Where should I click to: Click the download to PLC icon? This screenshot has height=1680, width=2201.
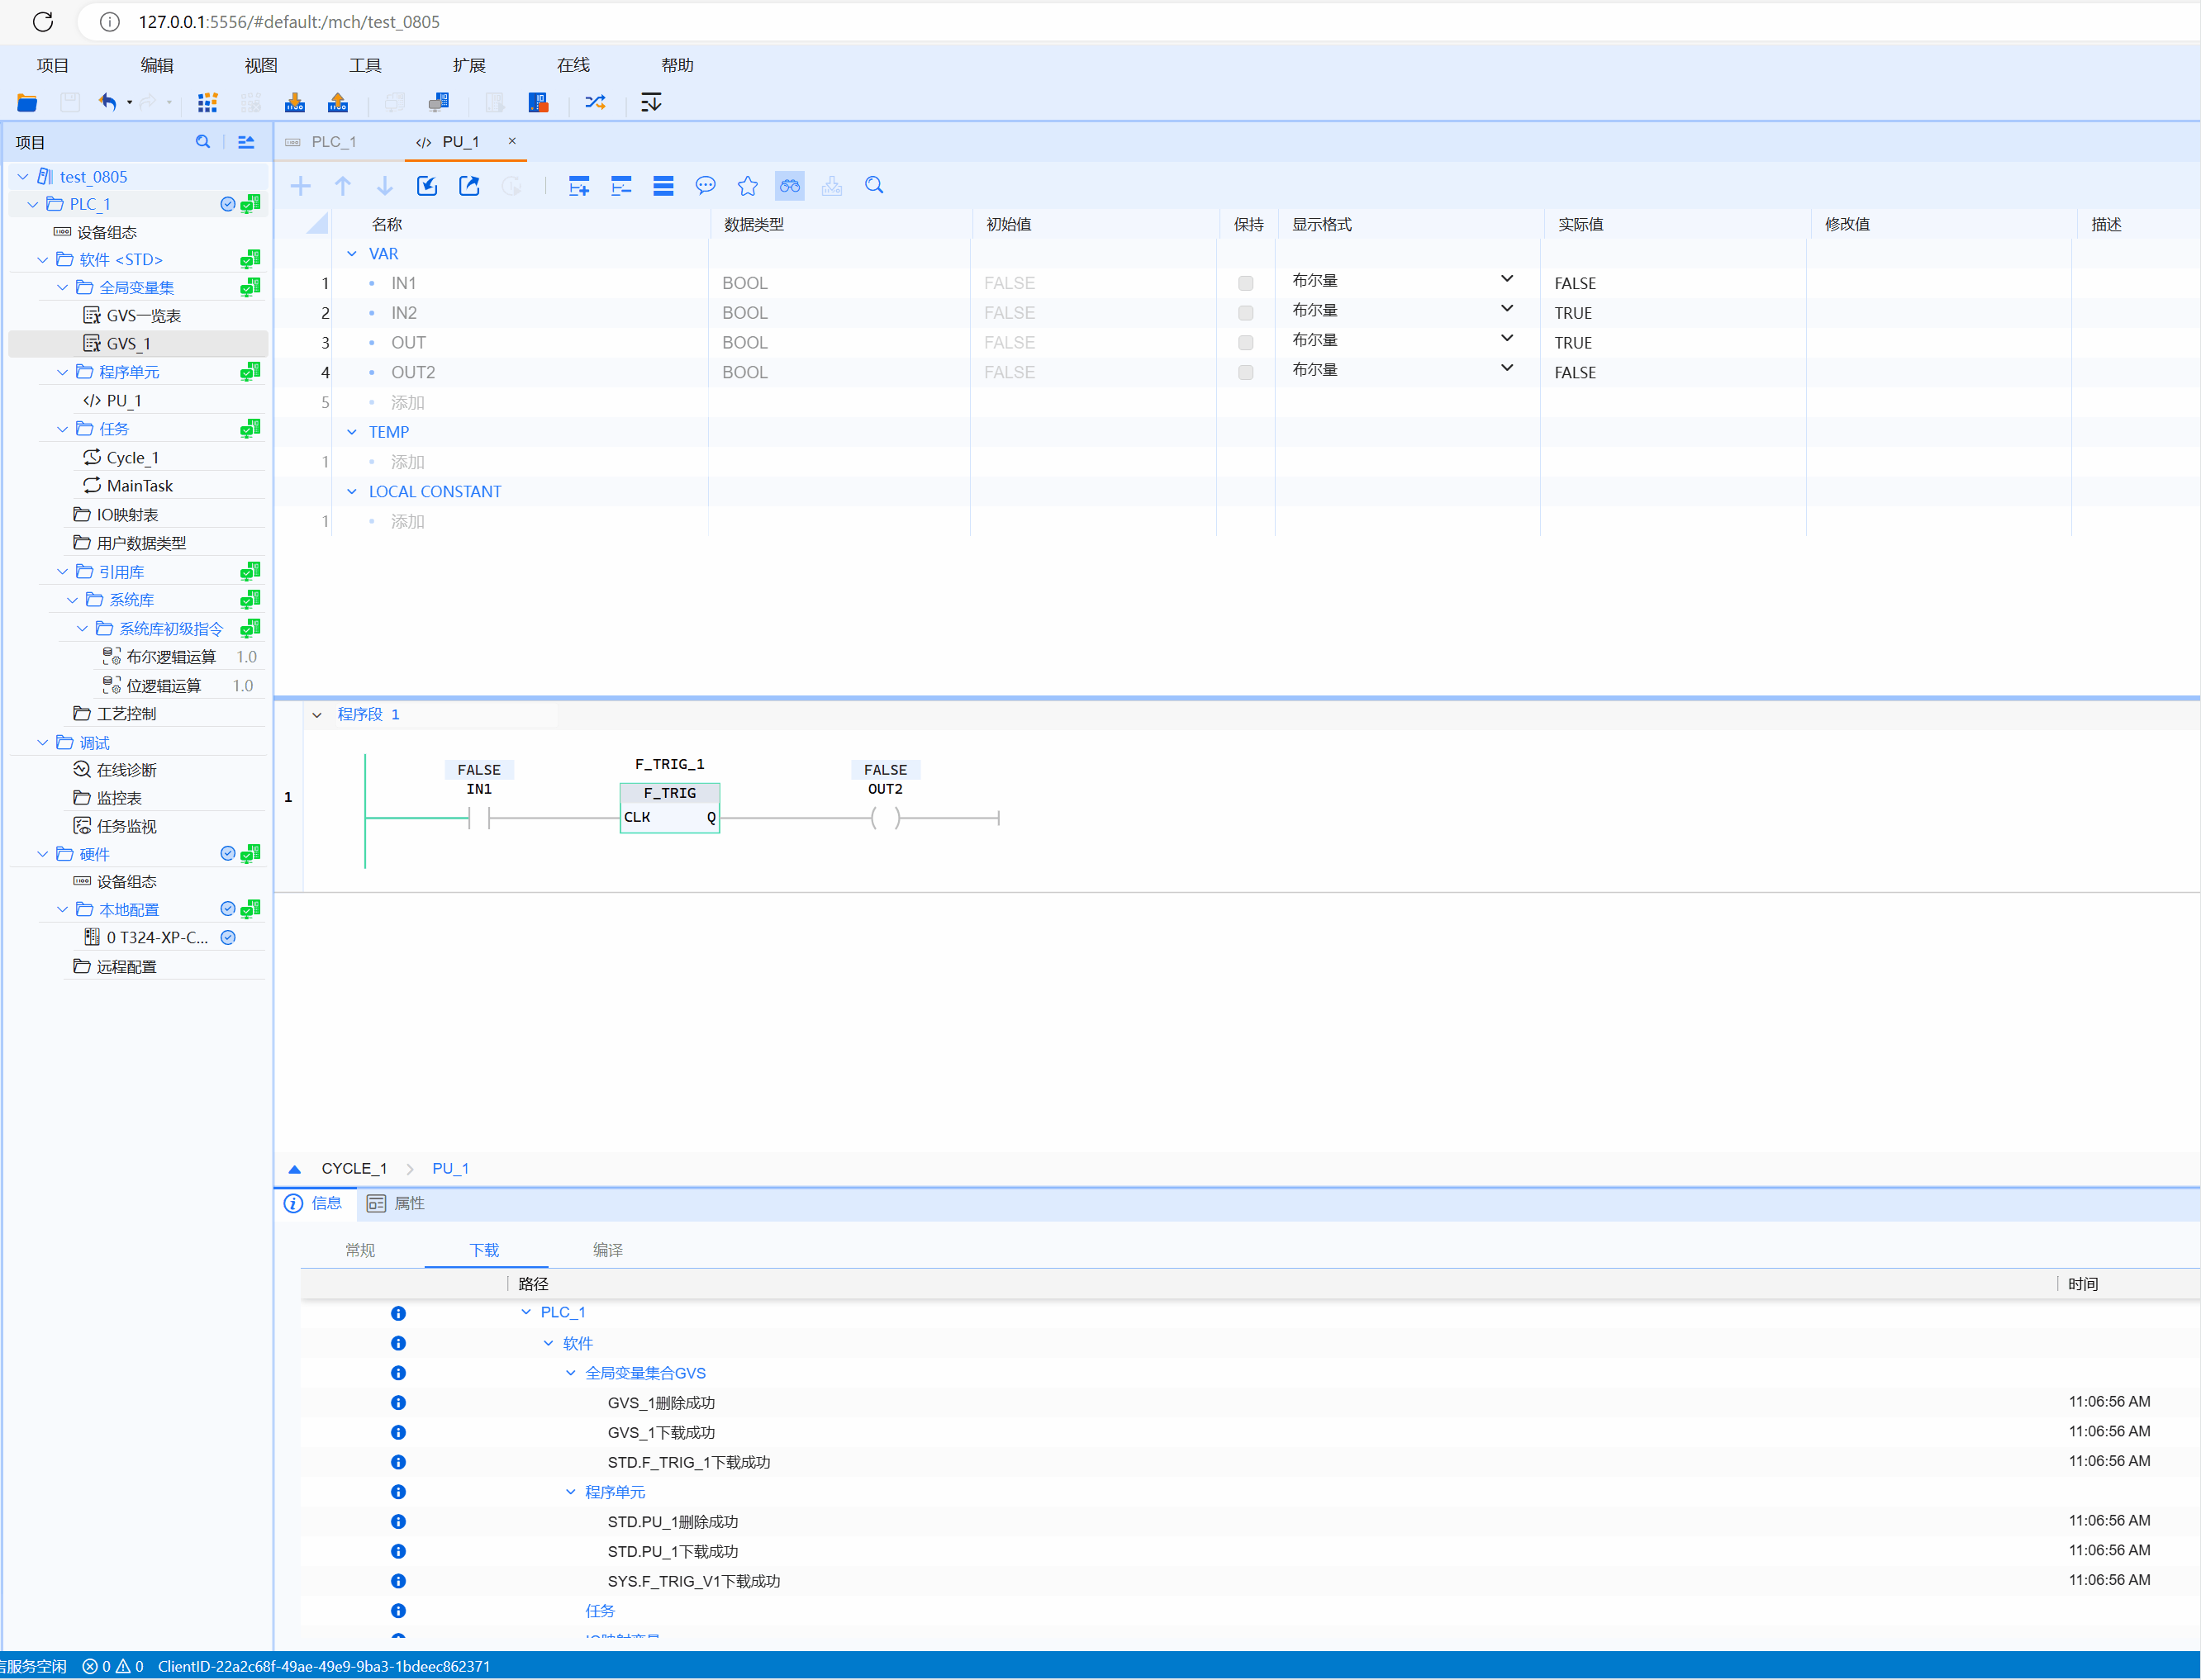click(x=294, y=102)
